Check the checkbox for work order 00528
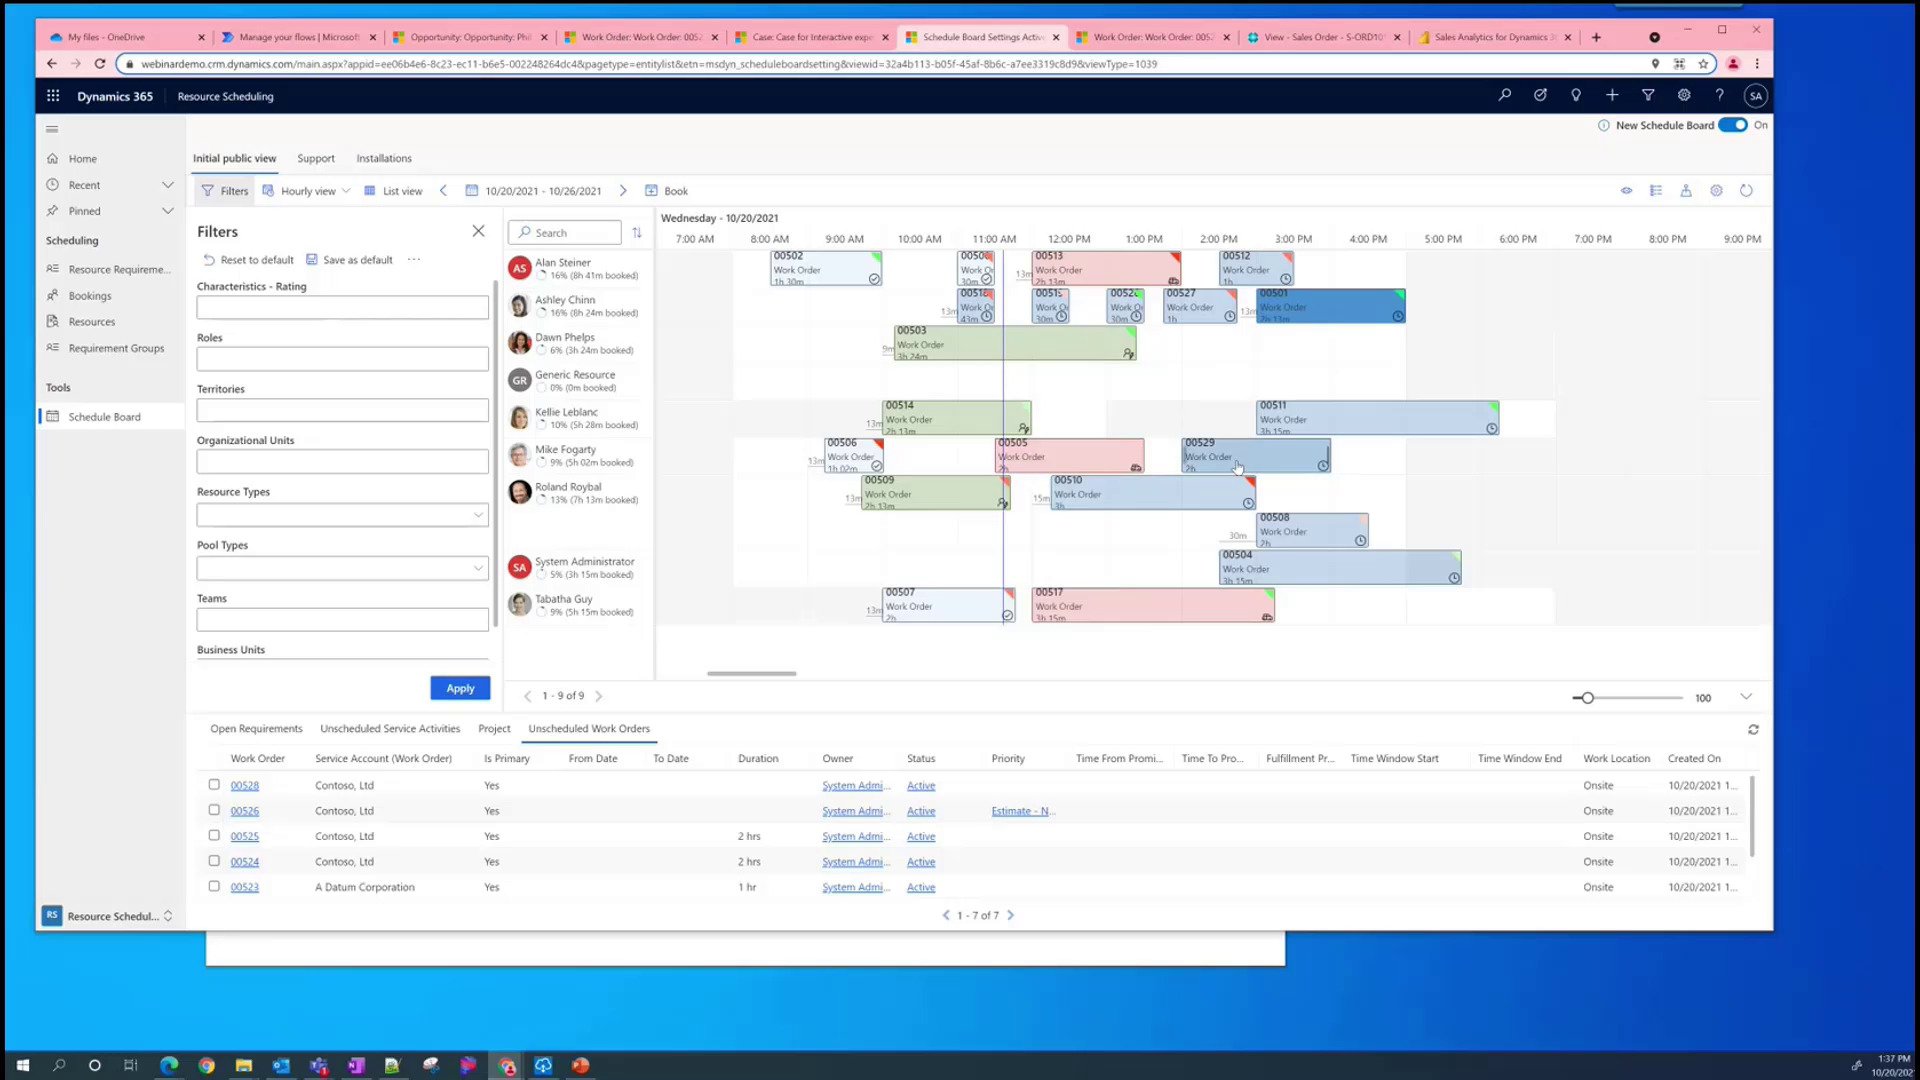The height and width of the screenshot is (1080, 1920). (x=214, y=785)
